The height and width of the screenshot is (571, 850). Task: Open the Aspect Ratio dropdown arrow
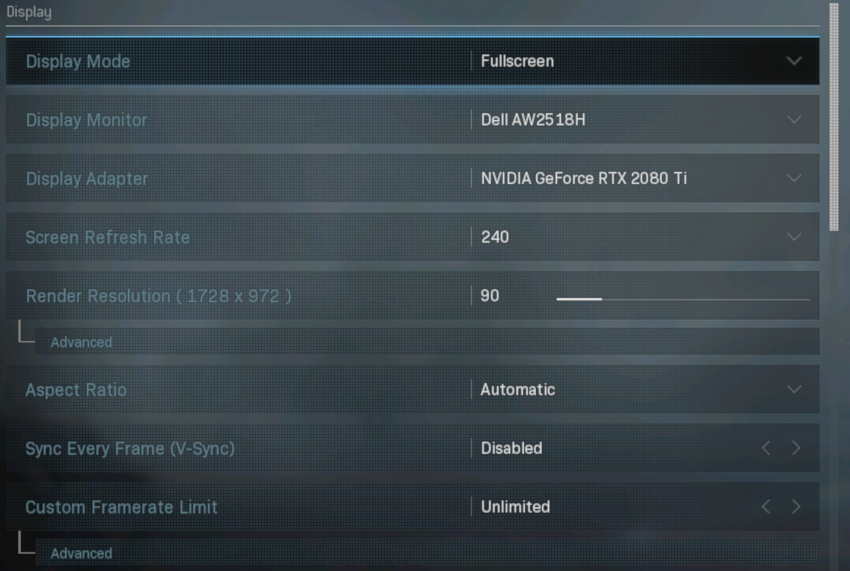click(794, 389)
